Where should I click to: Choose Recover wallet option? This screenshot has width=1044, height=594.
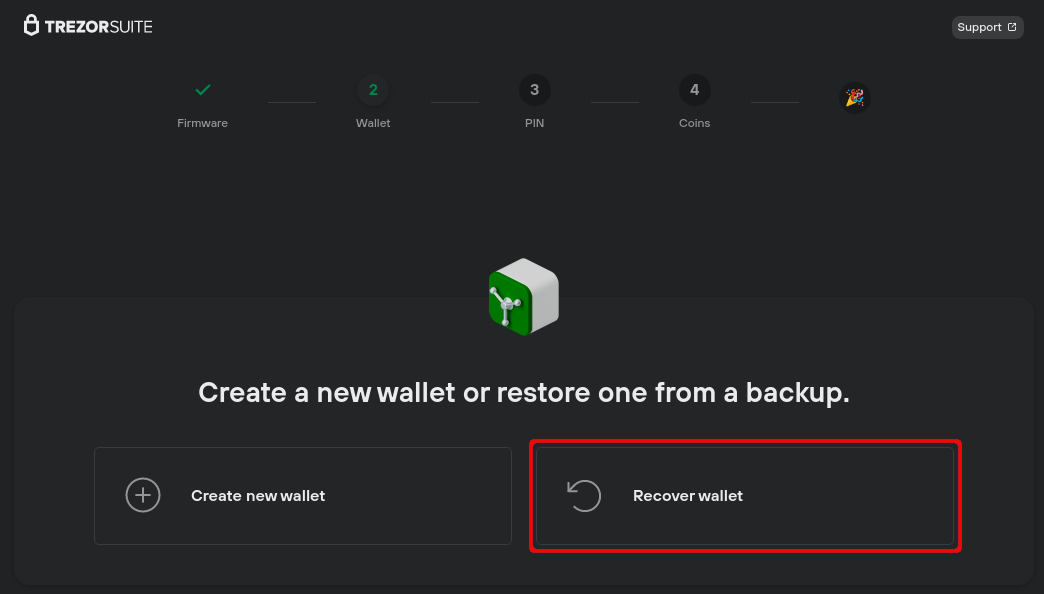coord(745,496)
